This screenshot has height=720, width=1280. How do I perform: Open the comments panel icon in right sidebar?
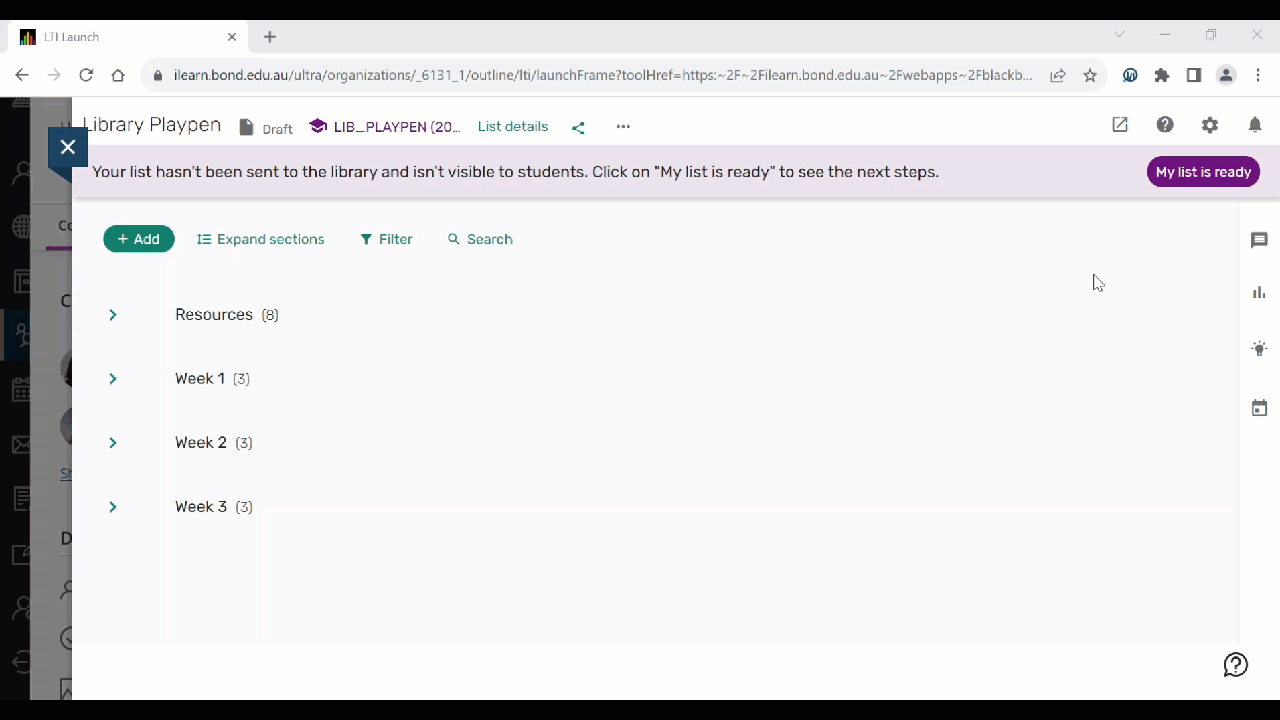pyautogui.click(x=1259, y=240)
